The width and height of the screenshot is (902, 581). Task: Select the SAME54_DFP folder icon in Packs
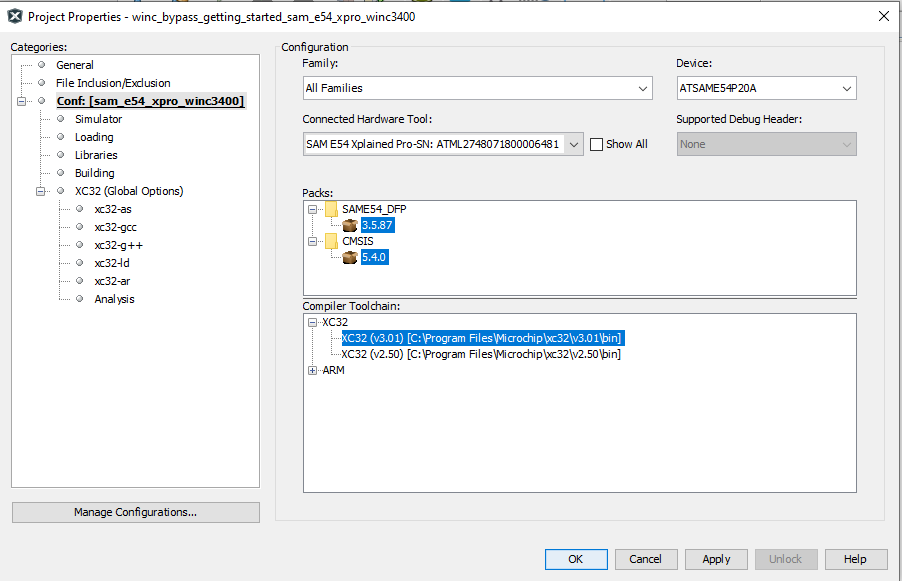[x=331, y=209]
